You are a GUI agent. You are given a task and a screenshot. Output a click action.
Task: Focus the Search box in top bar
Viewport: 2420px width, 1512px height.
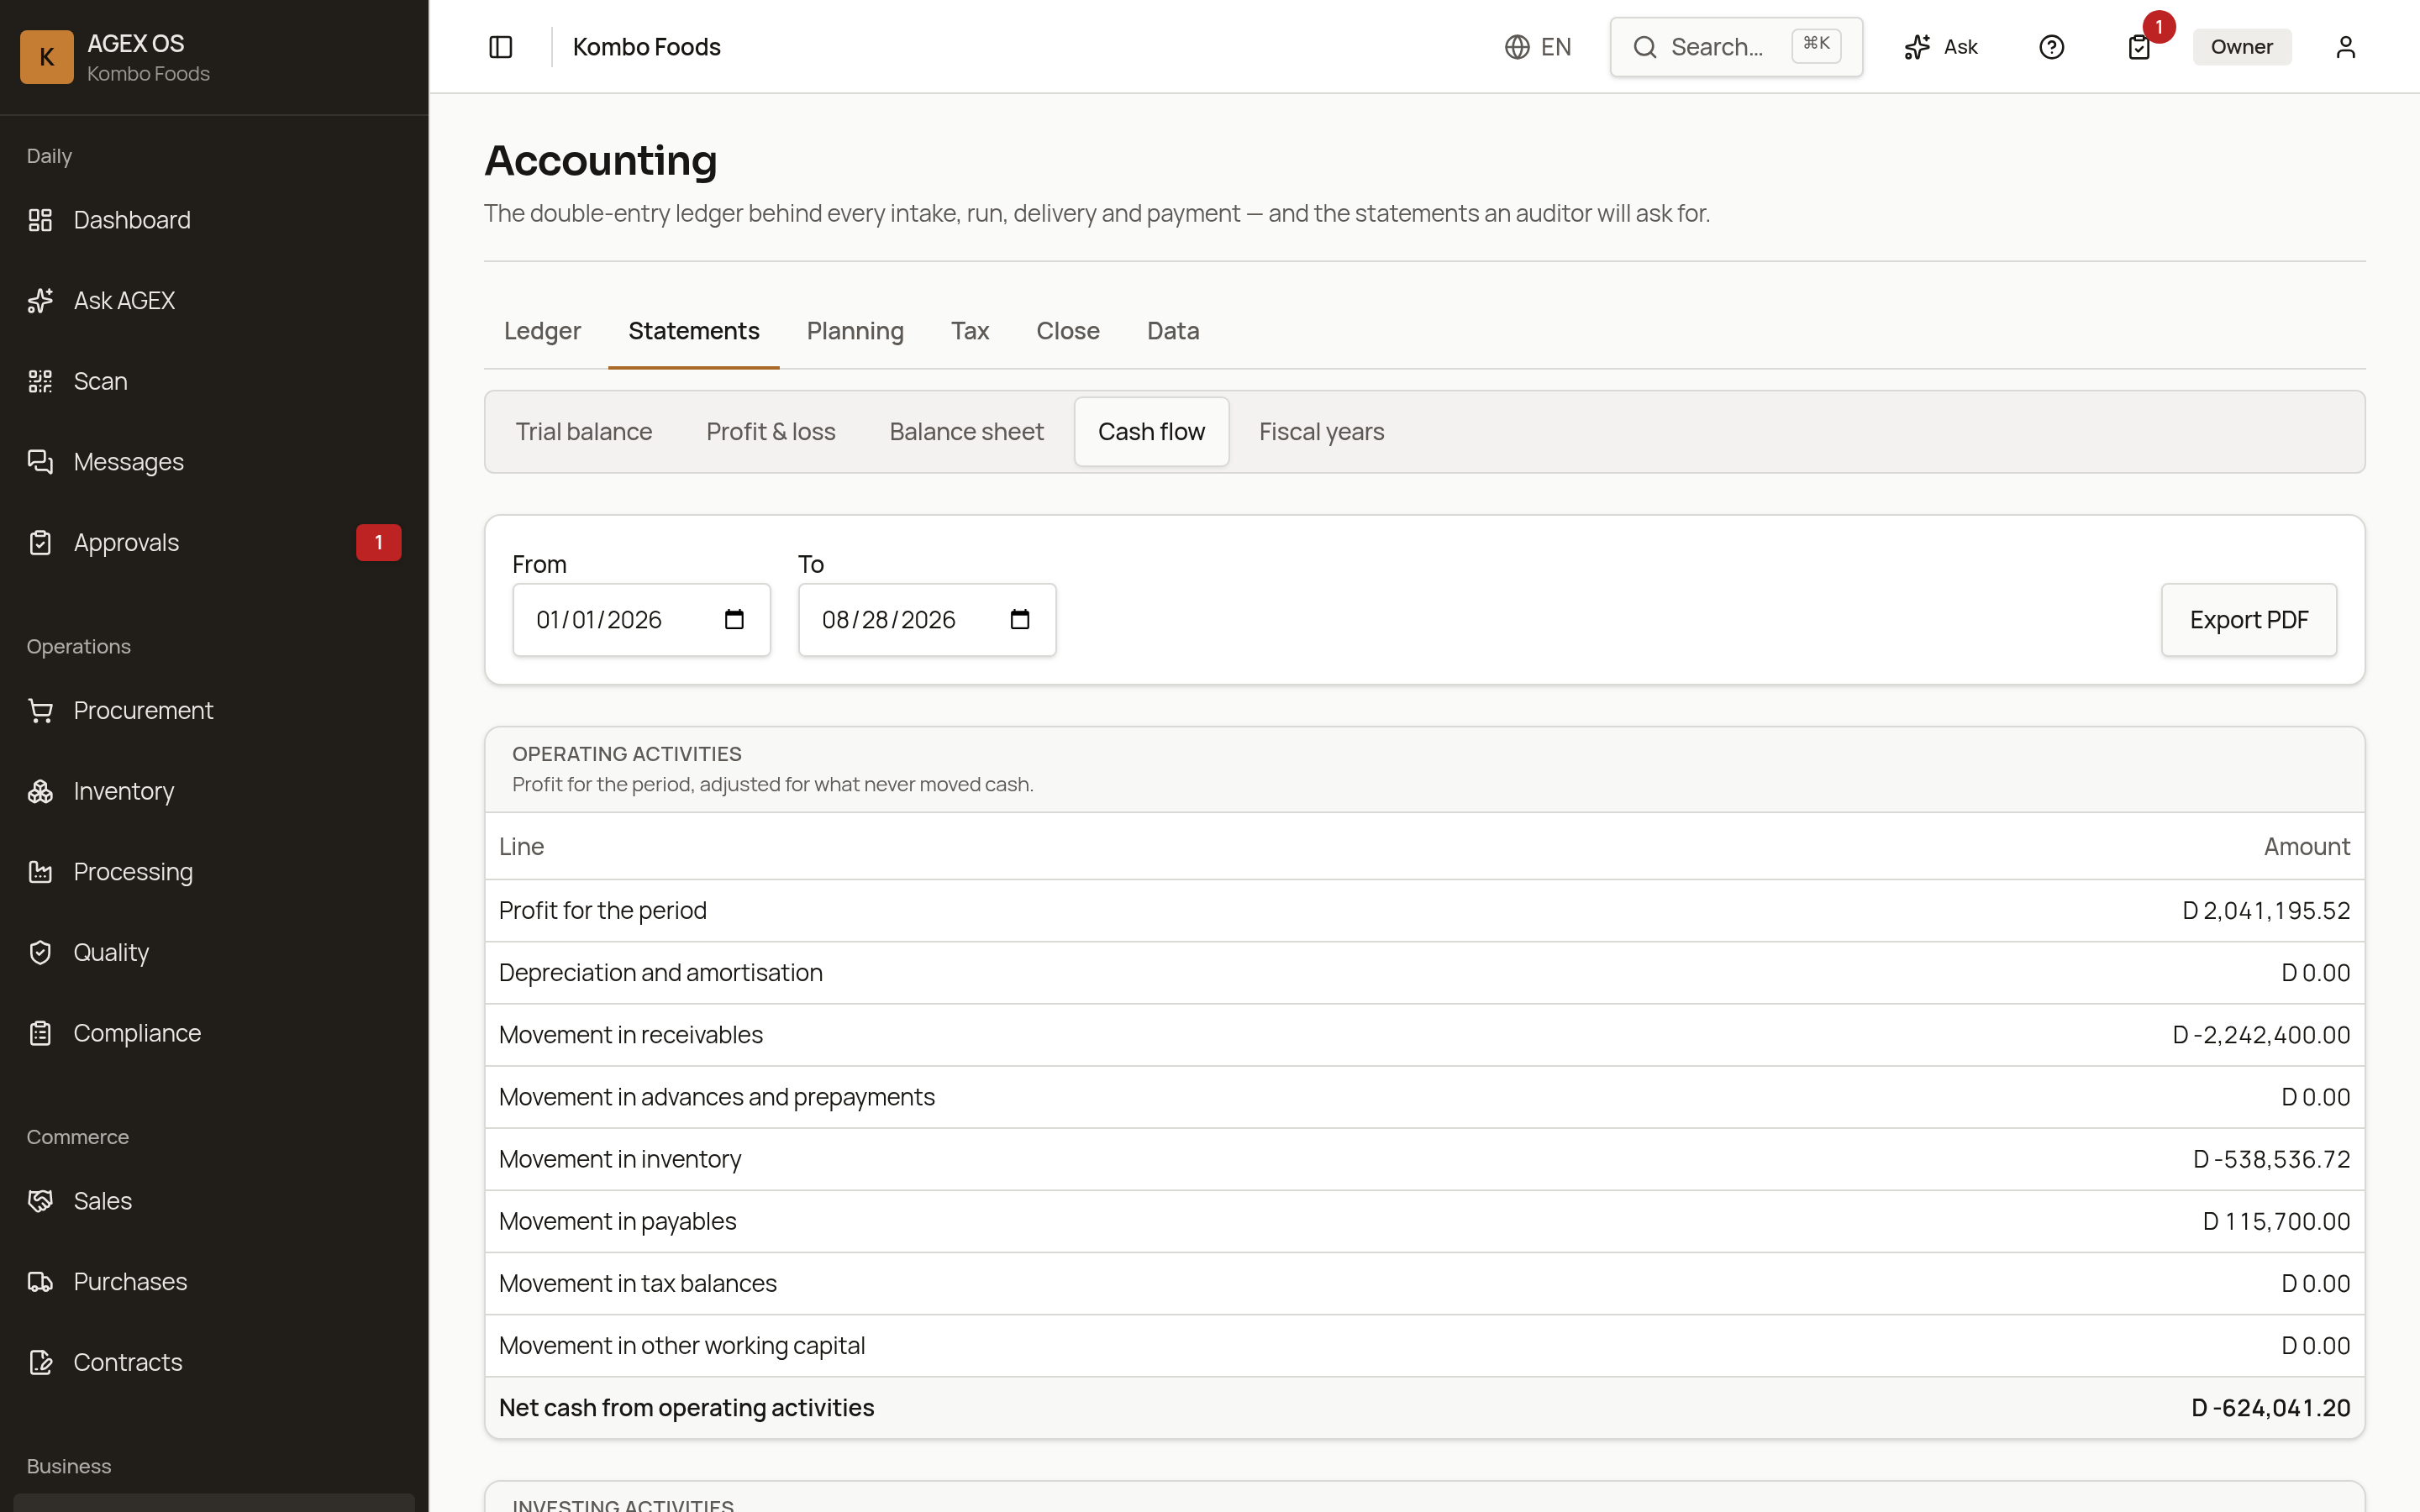coord(1736,47)
